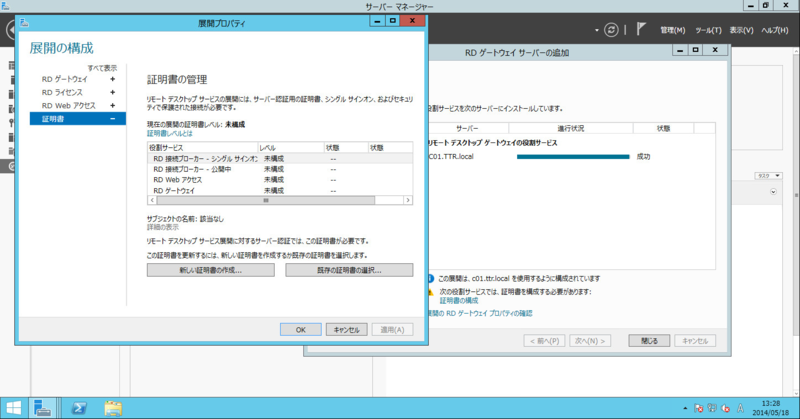Expand the RD Web アクセス section
800x419 pixels.
pos(112,106)
